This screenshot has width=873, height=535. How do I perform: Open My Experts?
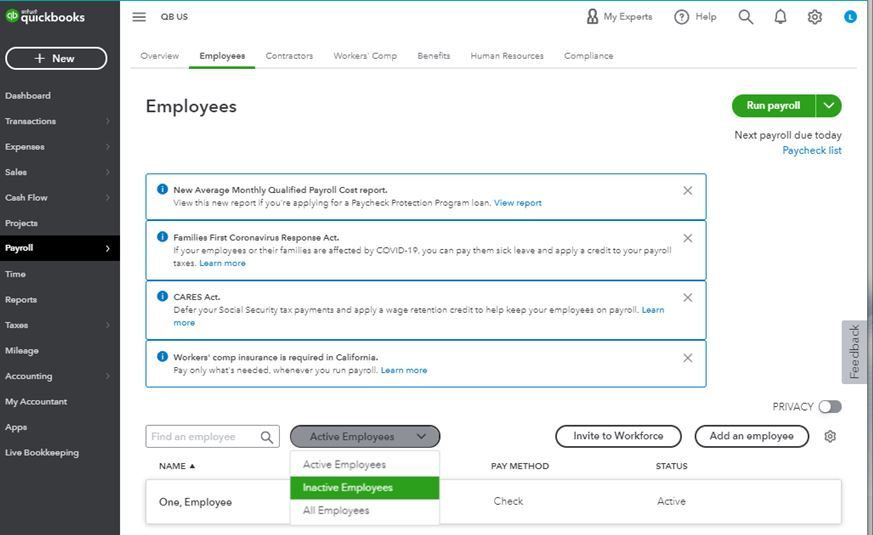619,17
